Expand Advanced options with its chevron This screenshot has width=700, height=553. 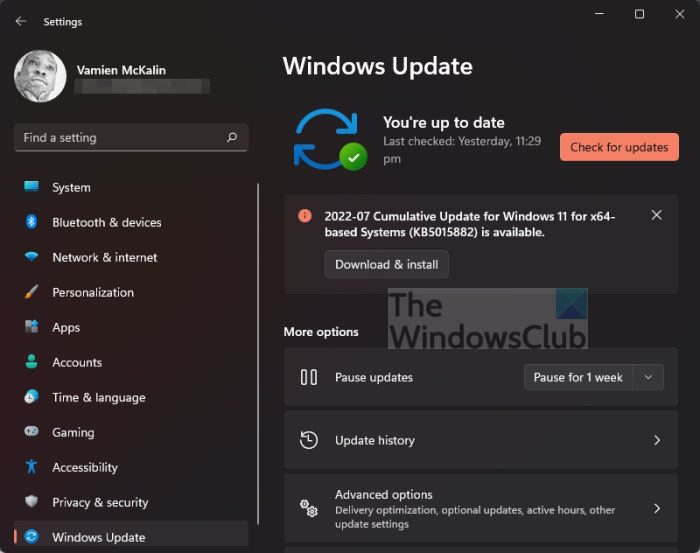tap(657, 508)
